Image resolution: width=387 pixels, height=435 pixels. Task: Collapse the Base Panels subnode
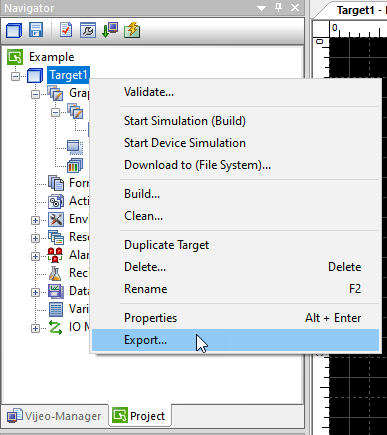click(55, 112)
